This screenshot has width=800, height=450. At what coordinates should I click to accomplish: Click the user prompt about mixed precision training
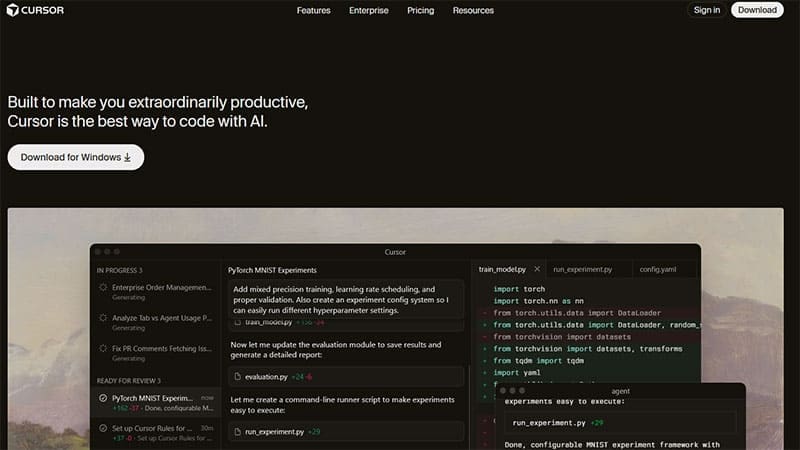pos(346,299)
